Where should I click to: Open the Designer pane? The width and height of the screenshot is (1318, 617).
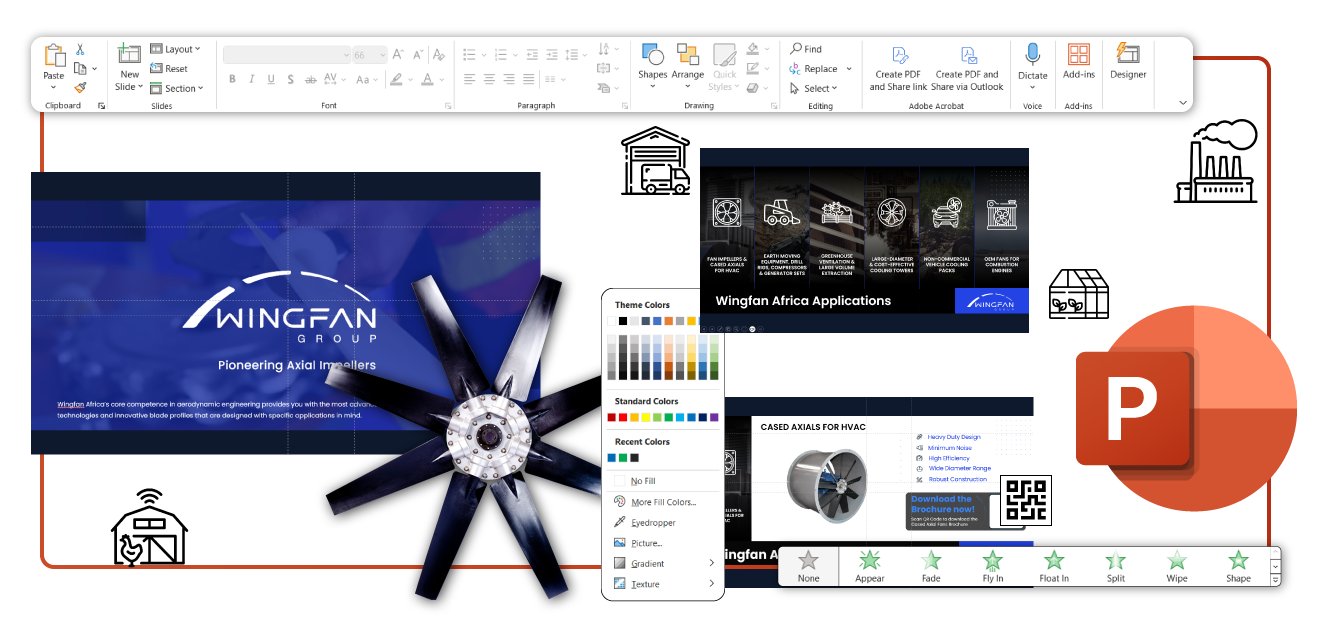click(x=1128, y=61)
